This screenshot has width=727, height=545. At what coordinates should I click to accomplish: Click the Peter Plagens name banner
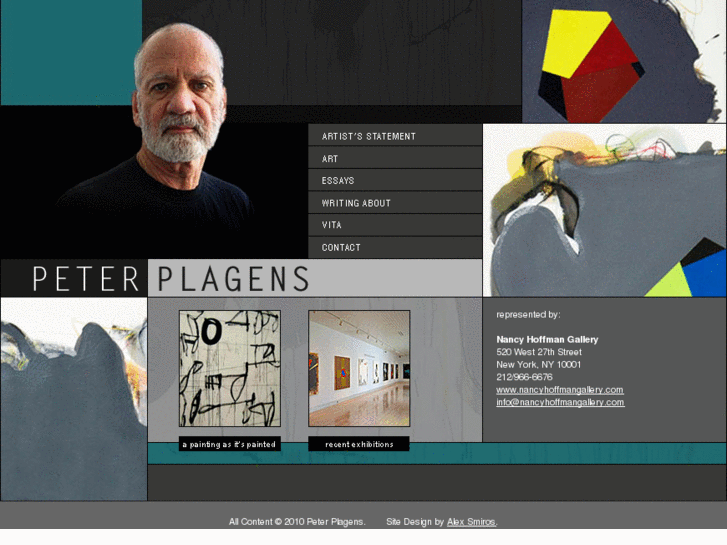click(241, 278)
